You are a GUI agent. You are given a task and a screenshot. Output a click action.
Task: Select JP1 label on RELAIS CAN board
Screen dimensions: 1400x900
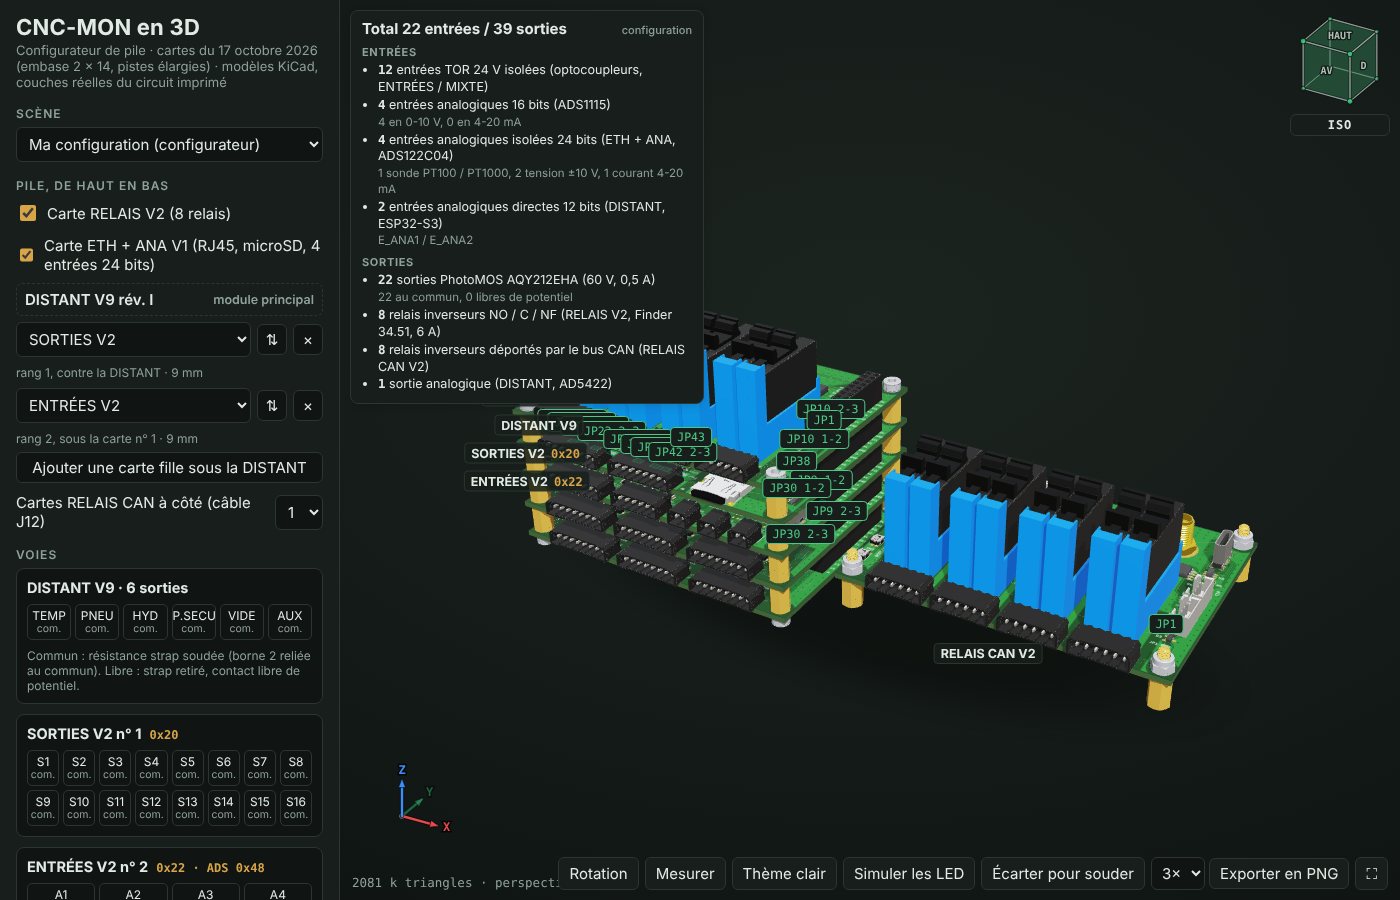click(1166, 624)
